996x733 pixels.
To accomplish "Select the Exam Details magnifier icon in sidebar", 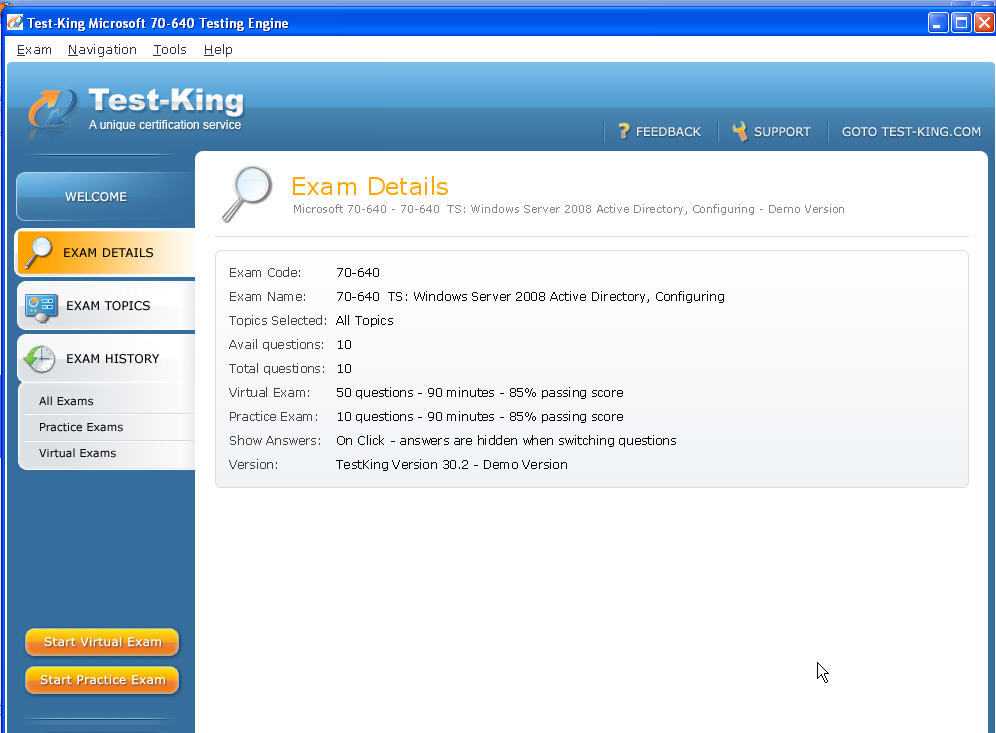I will (40, 252).
